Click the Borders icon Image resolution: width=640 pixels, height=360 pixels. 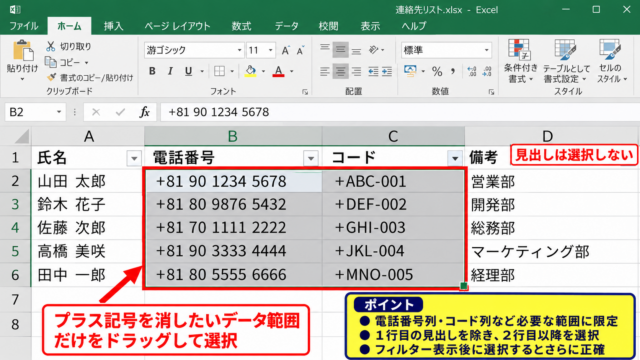[x=220, y=71]
